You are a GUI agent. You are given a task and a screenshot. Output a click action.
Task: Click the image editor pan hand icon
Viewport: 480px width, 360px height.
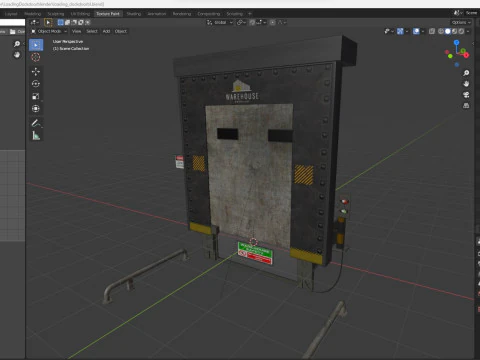tap(17, 55)
